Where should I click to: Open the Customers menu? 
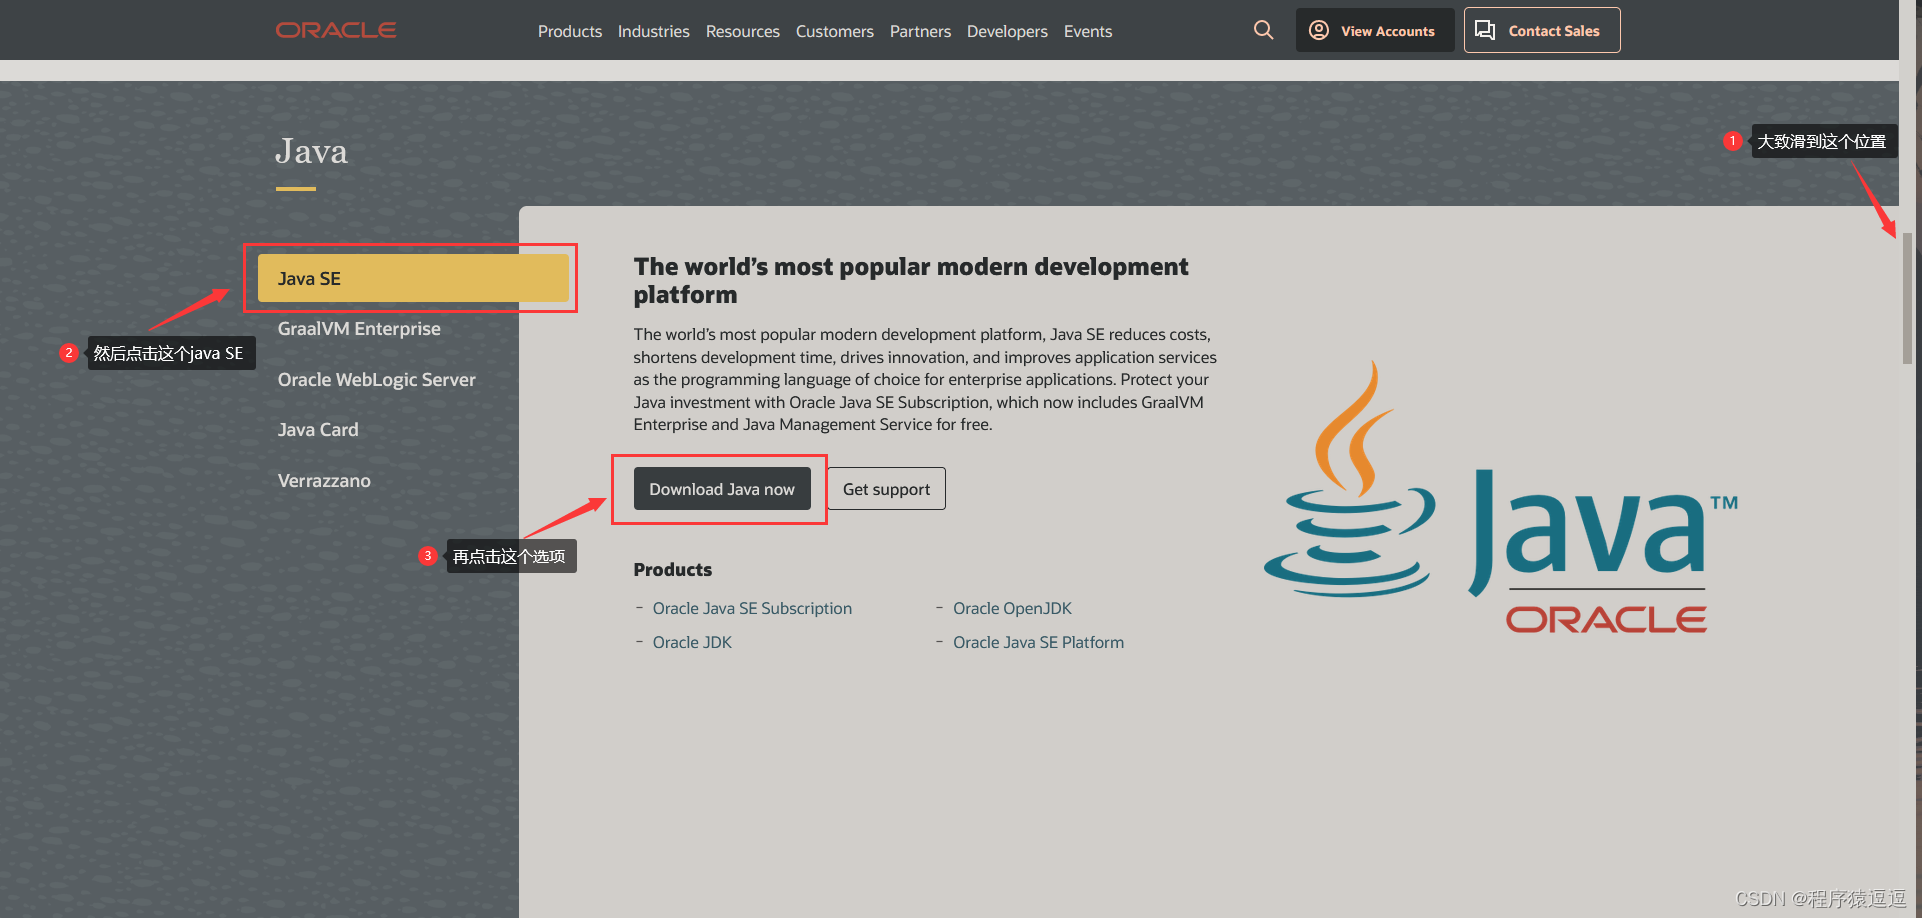(835, 31)
